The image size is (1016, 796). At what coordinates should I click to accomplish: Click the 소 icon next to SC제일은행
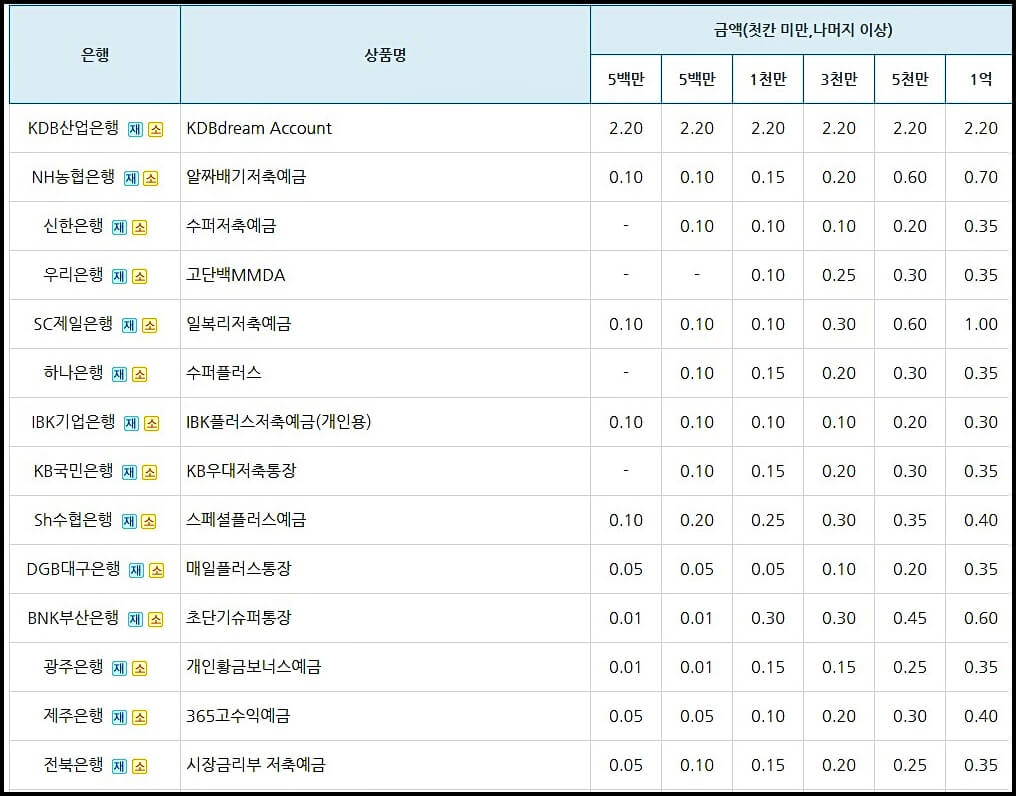click(150, 325)
